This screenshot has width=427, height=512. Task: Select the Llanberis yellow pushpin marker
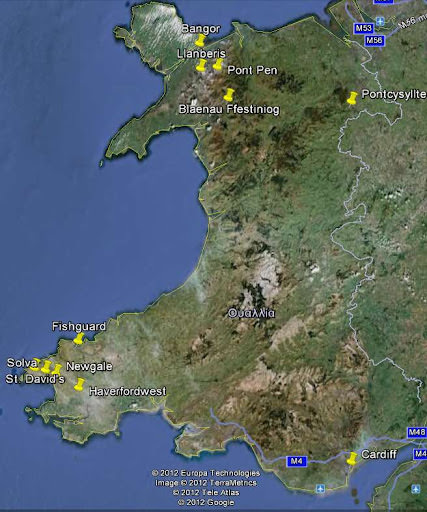coord(201,66)
